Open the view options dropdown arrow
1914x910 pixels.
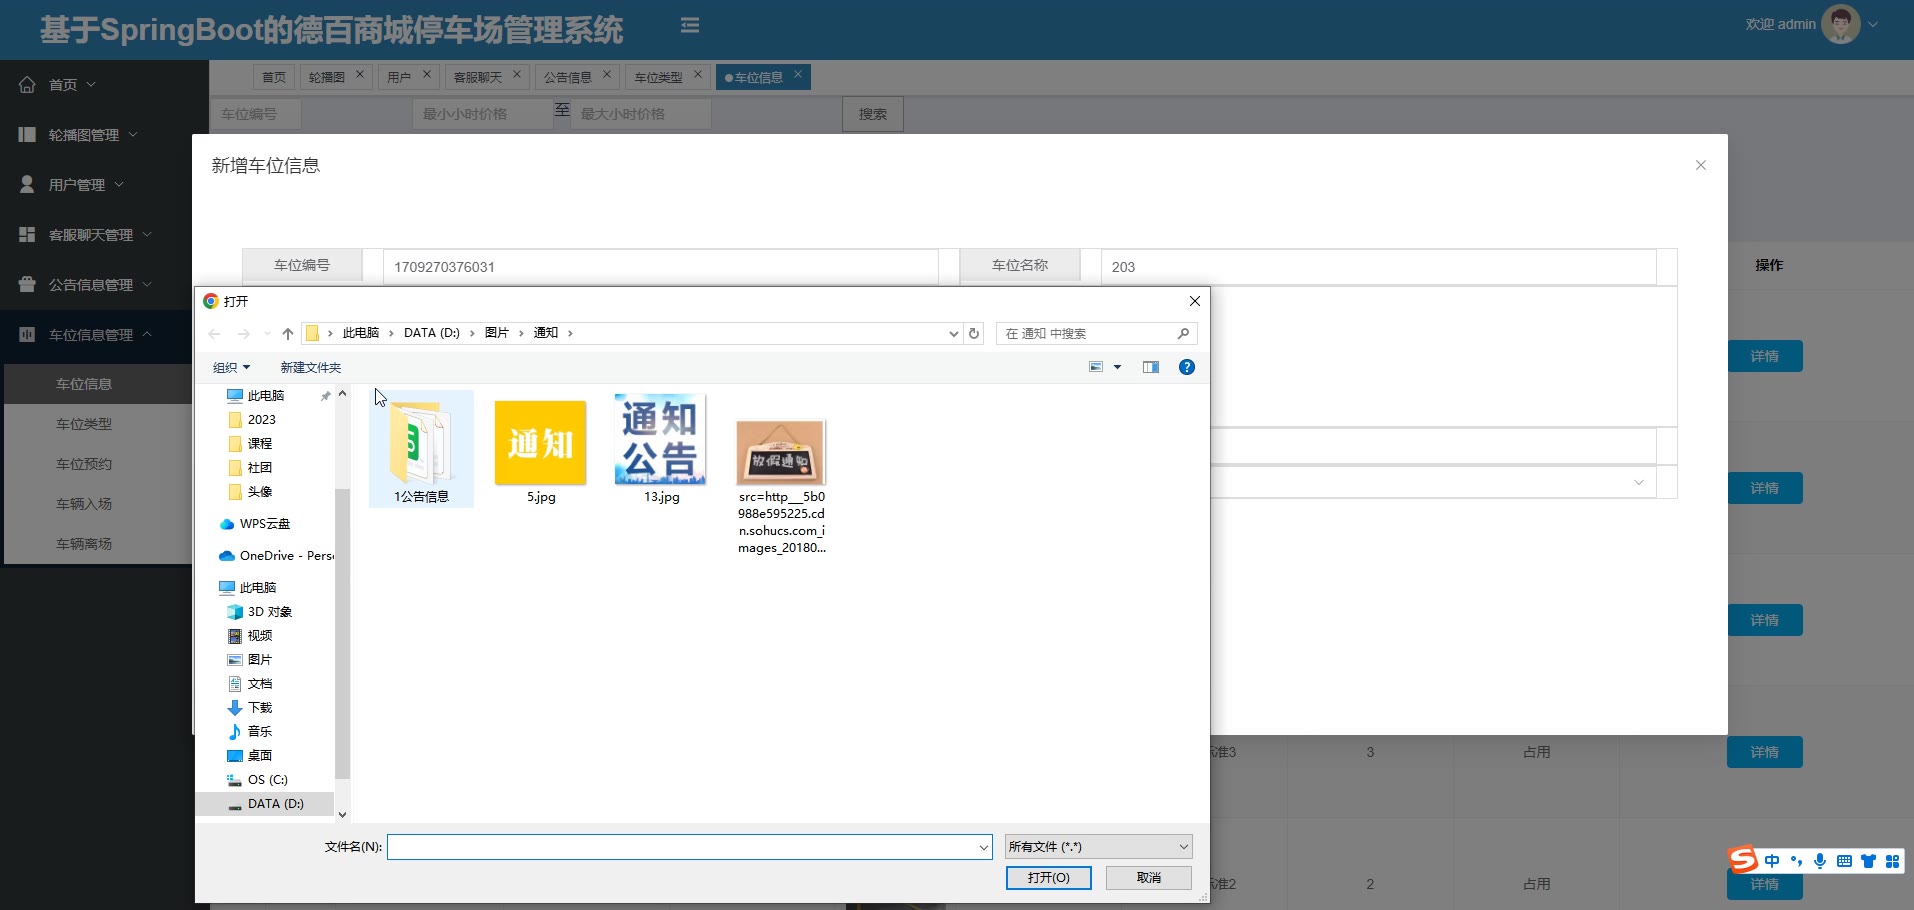[1118, 367]
